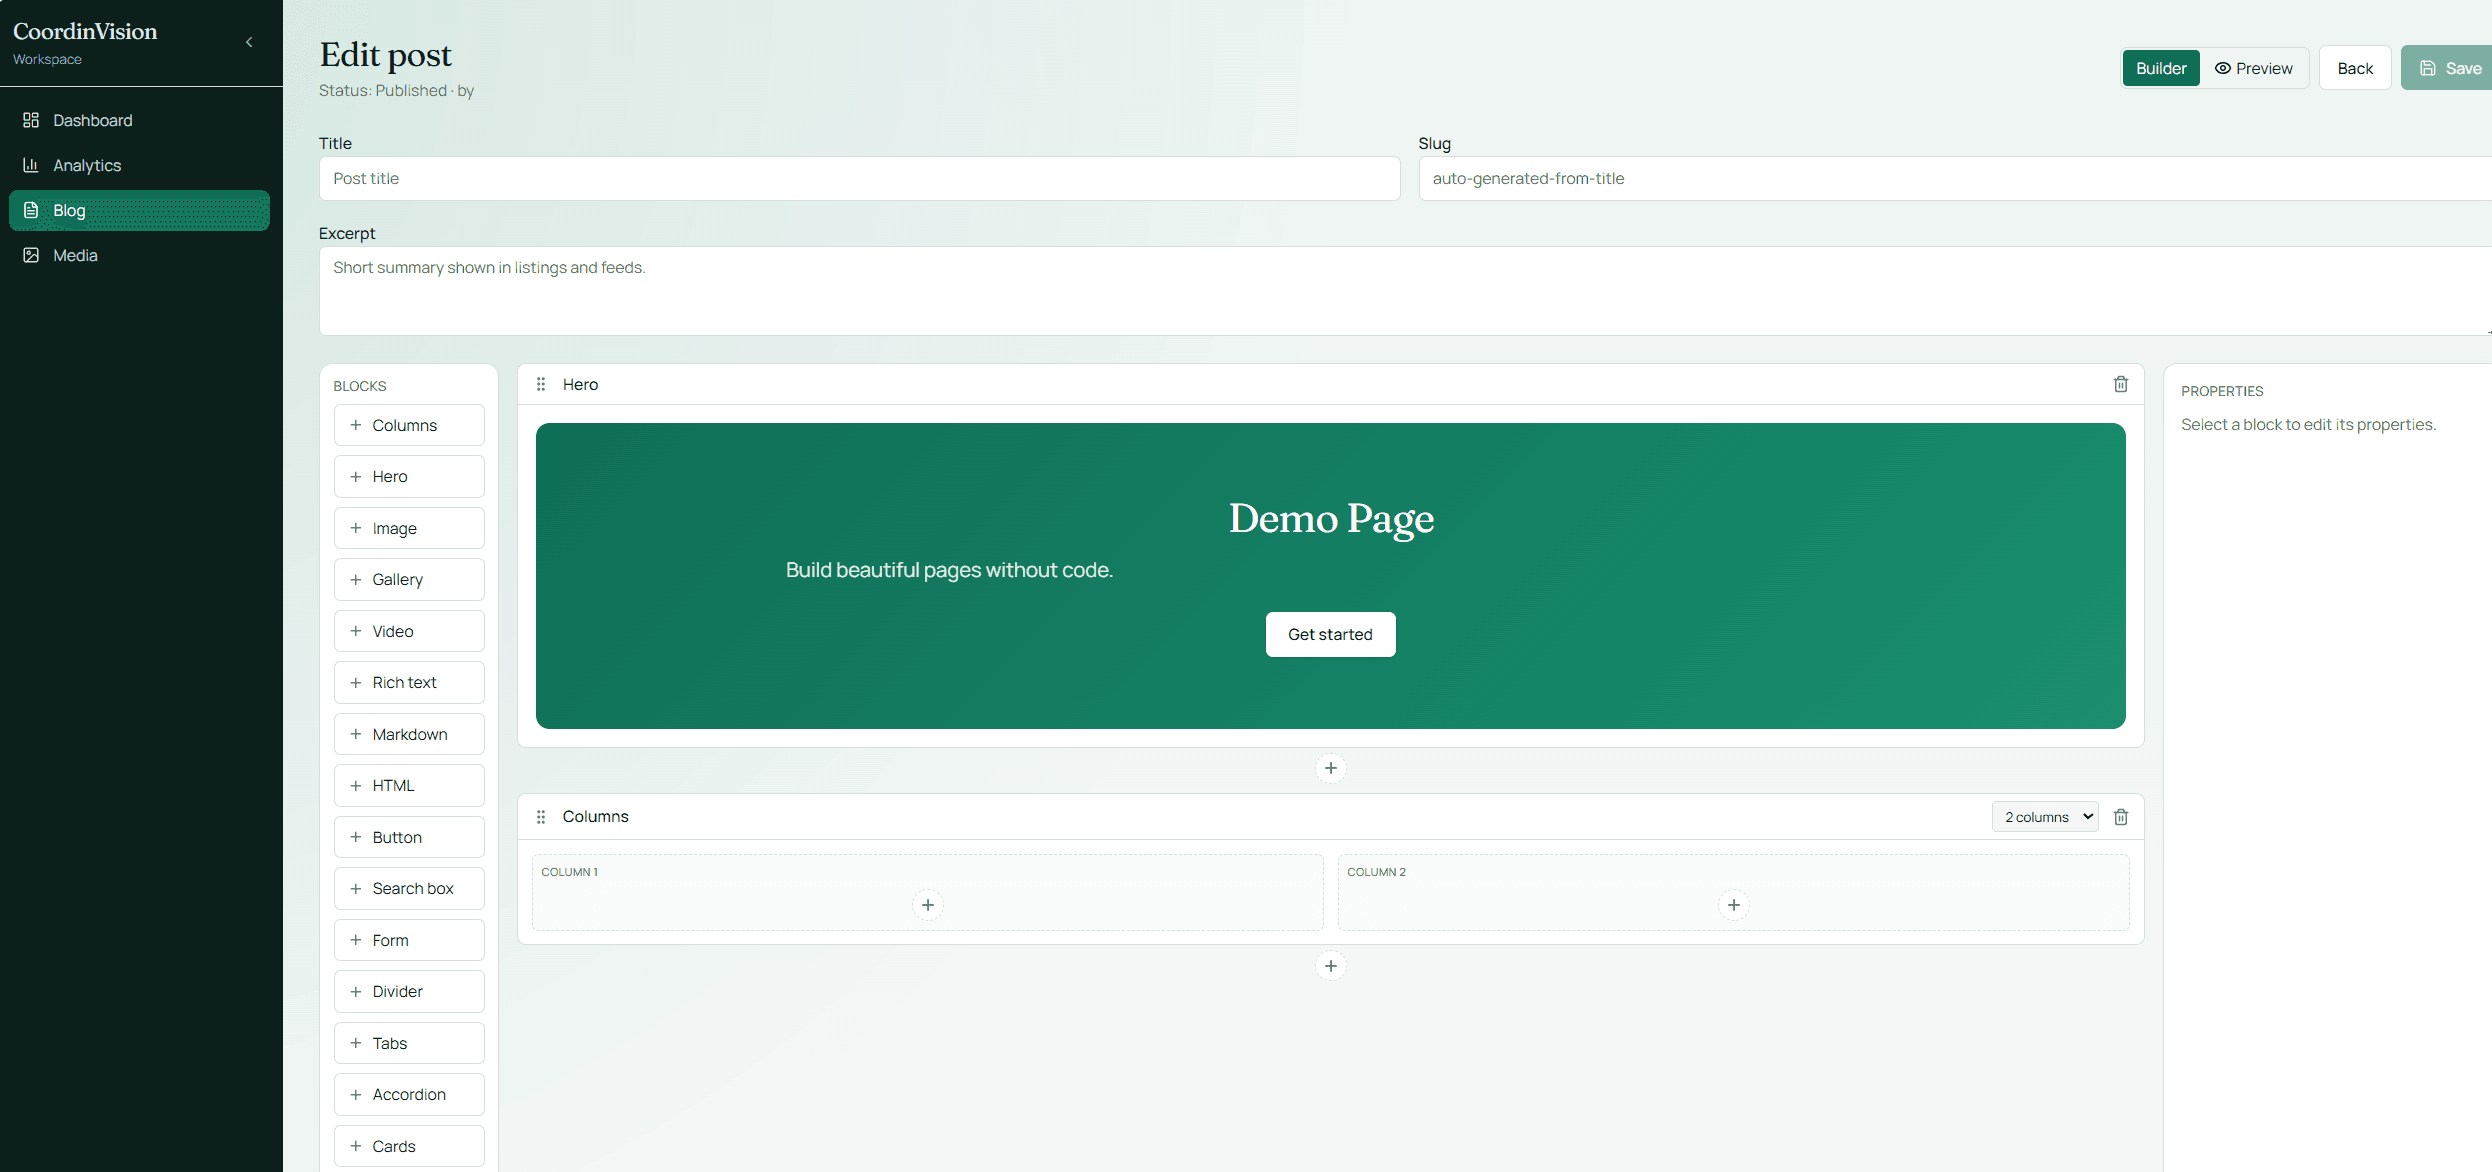
Task: Add an Accordion block
Action: [x=409, y=1095]
